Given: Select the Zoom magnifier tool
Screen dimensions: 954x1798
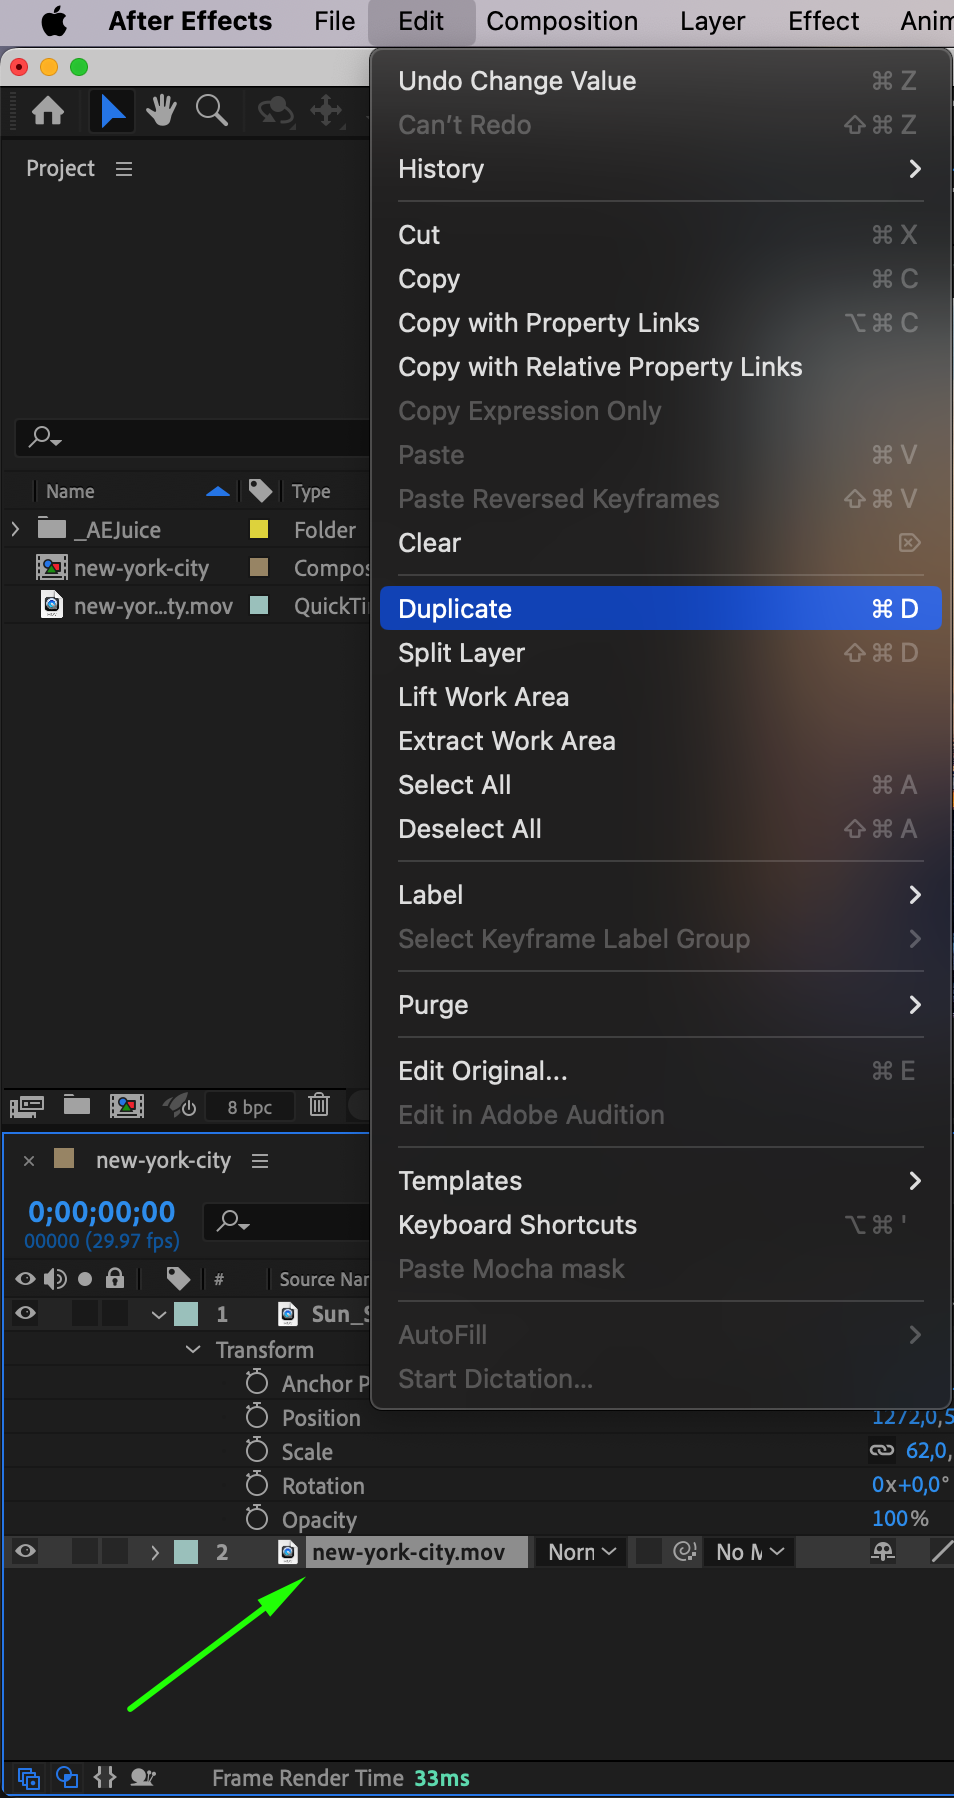Looking at the screenshot, I should pyautogui.click(x=211, y=110).
